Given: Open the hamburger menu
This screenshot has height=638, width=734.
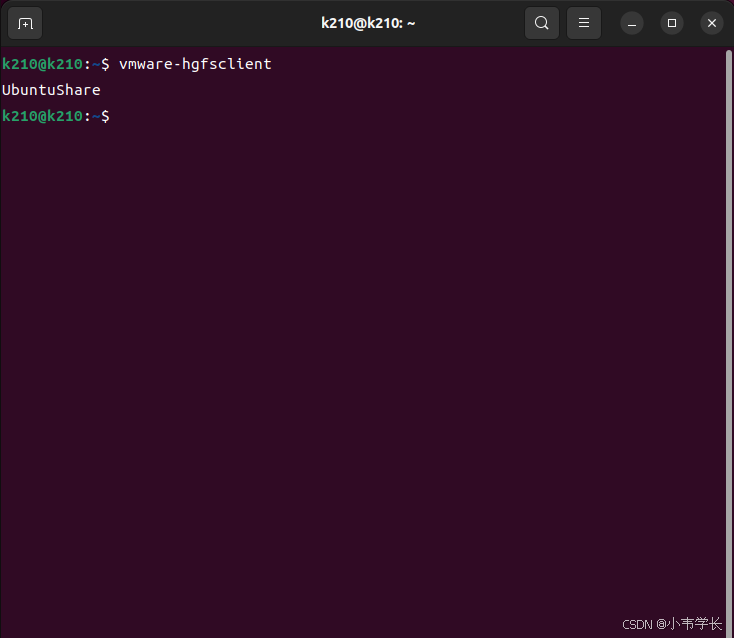Looking at the screenshot, I should (584, 23).
